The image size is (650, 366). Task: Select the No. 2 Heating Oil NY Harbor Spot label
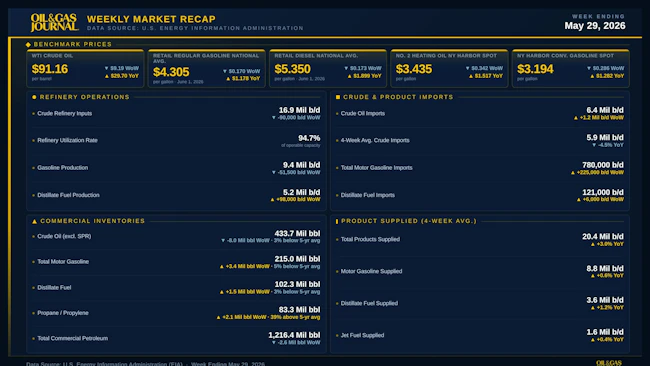(446, 56)
